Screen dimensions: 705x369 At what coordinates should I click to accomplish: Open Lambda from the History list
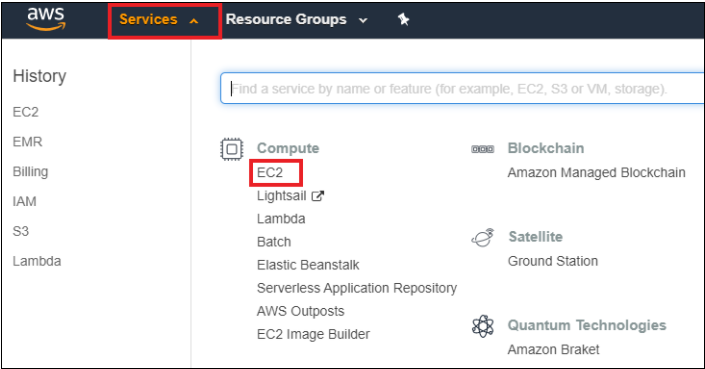click(37, 261)
